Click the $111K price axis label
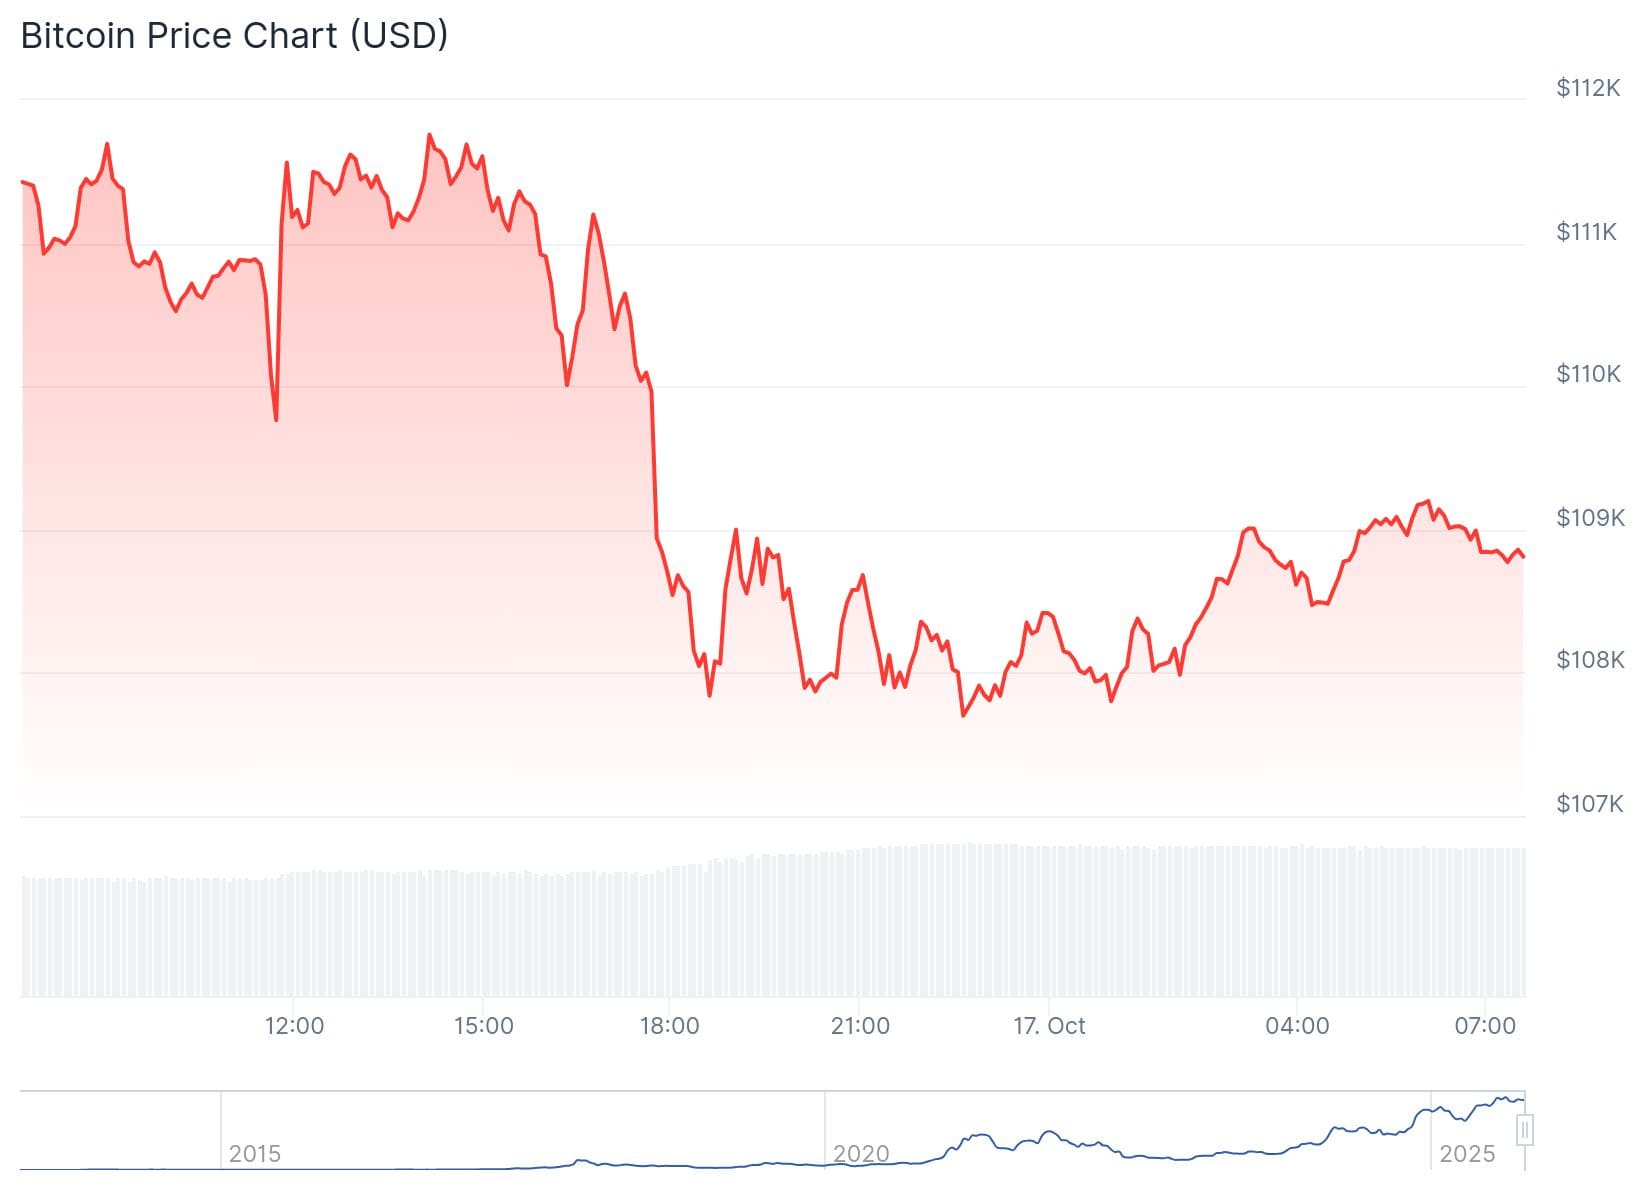1644x1200 pixels. point(1586,232)
